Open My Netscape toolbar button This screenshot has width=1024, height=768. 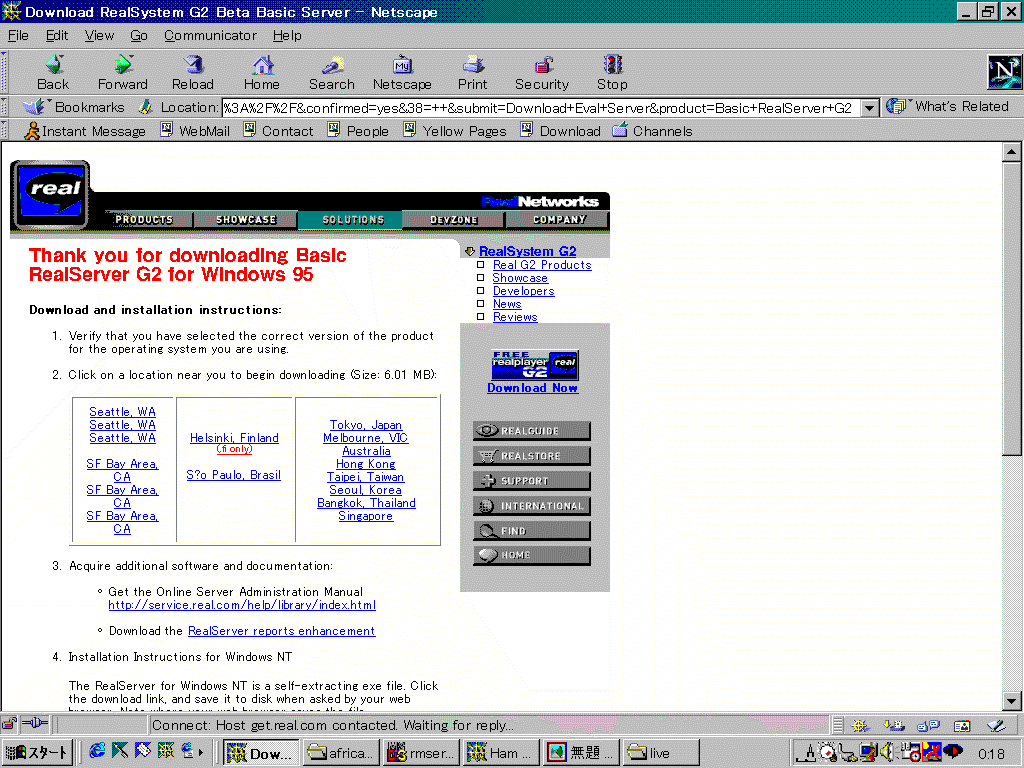pyautogui.click(x=402, y=72)
